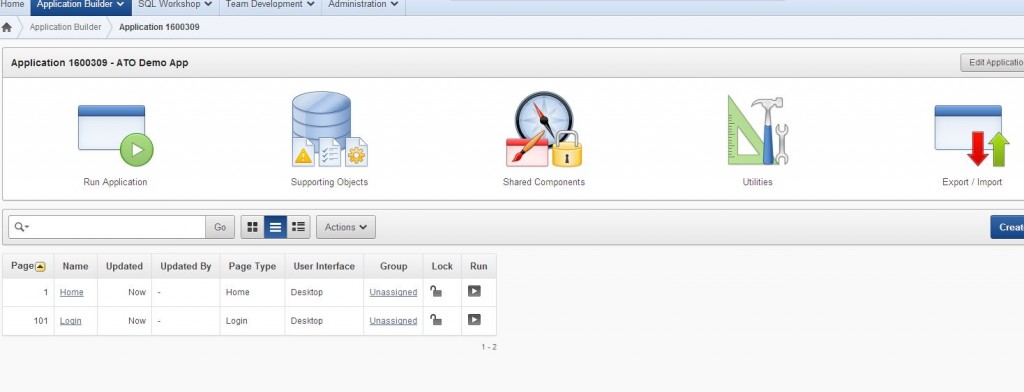This screenshot has height=392, width=1024.
Task: Open the Export / Import icon
Action: 972,135
